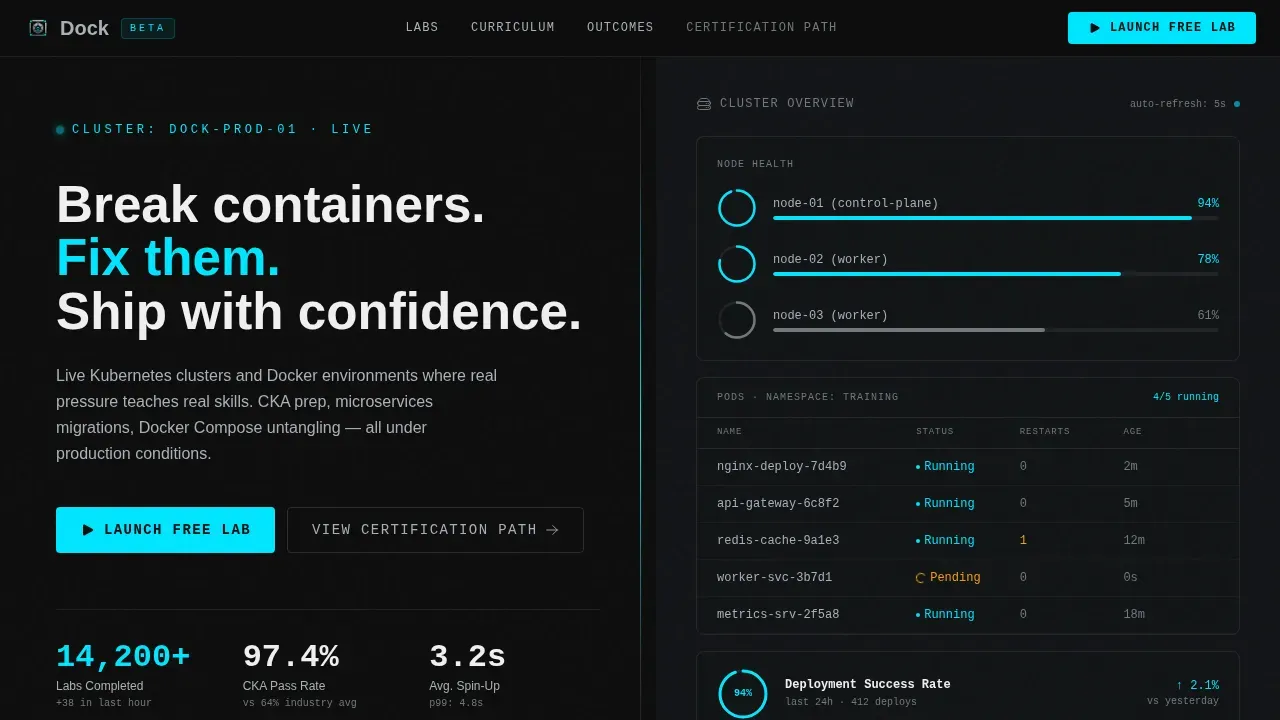Click the RESTARTS column header
The width and height of the screenshot is (1280, 720).
[x=1045, y=432]
